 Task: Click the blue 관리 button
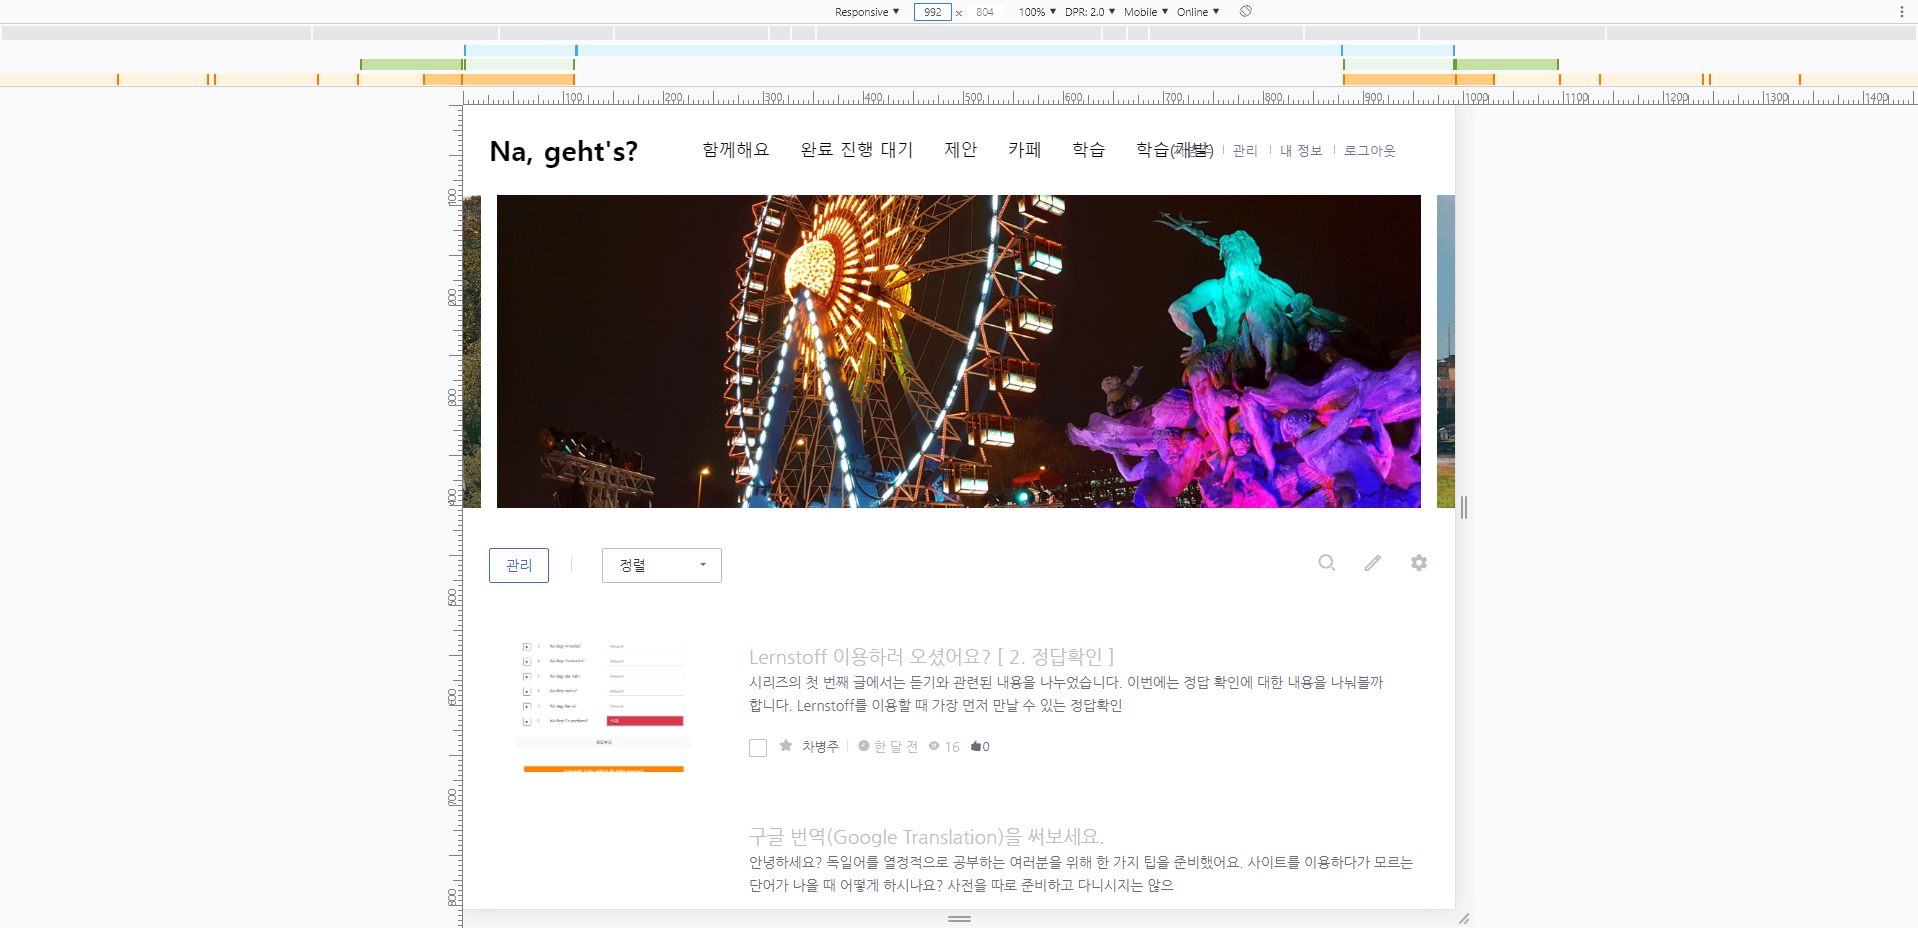pos(519,565)
